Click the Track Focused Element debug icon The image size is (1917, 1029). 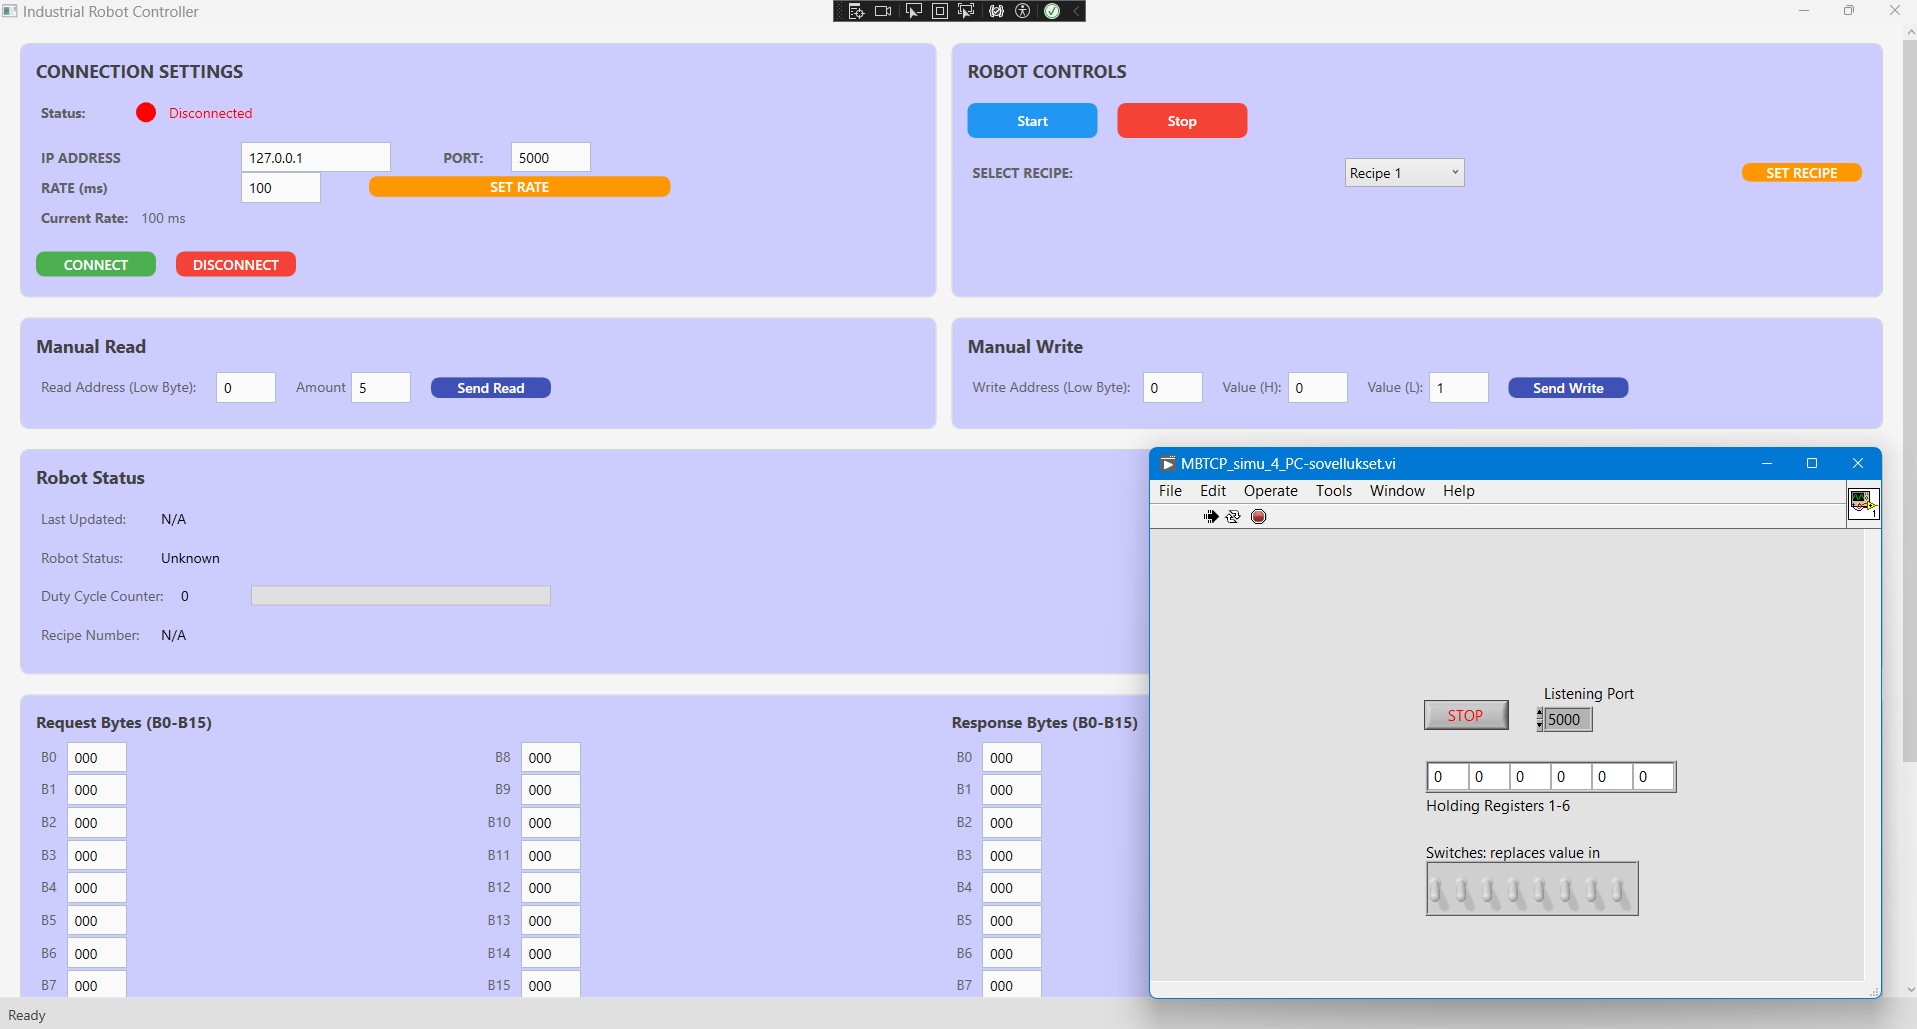coord(966,11)
